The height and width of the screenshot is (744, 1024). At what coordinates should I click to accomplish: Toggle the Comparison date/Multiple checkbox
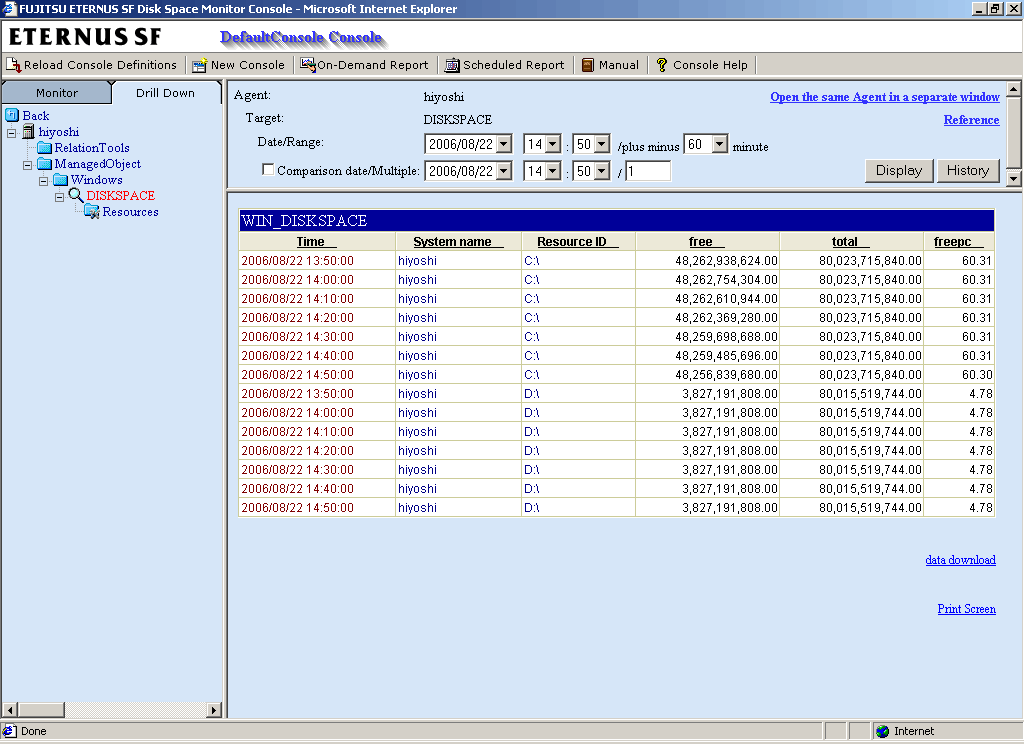tap(268, 170)
